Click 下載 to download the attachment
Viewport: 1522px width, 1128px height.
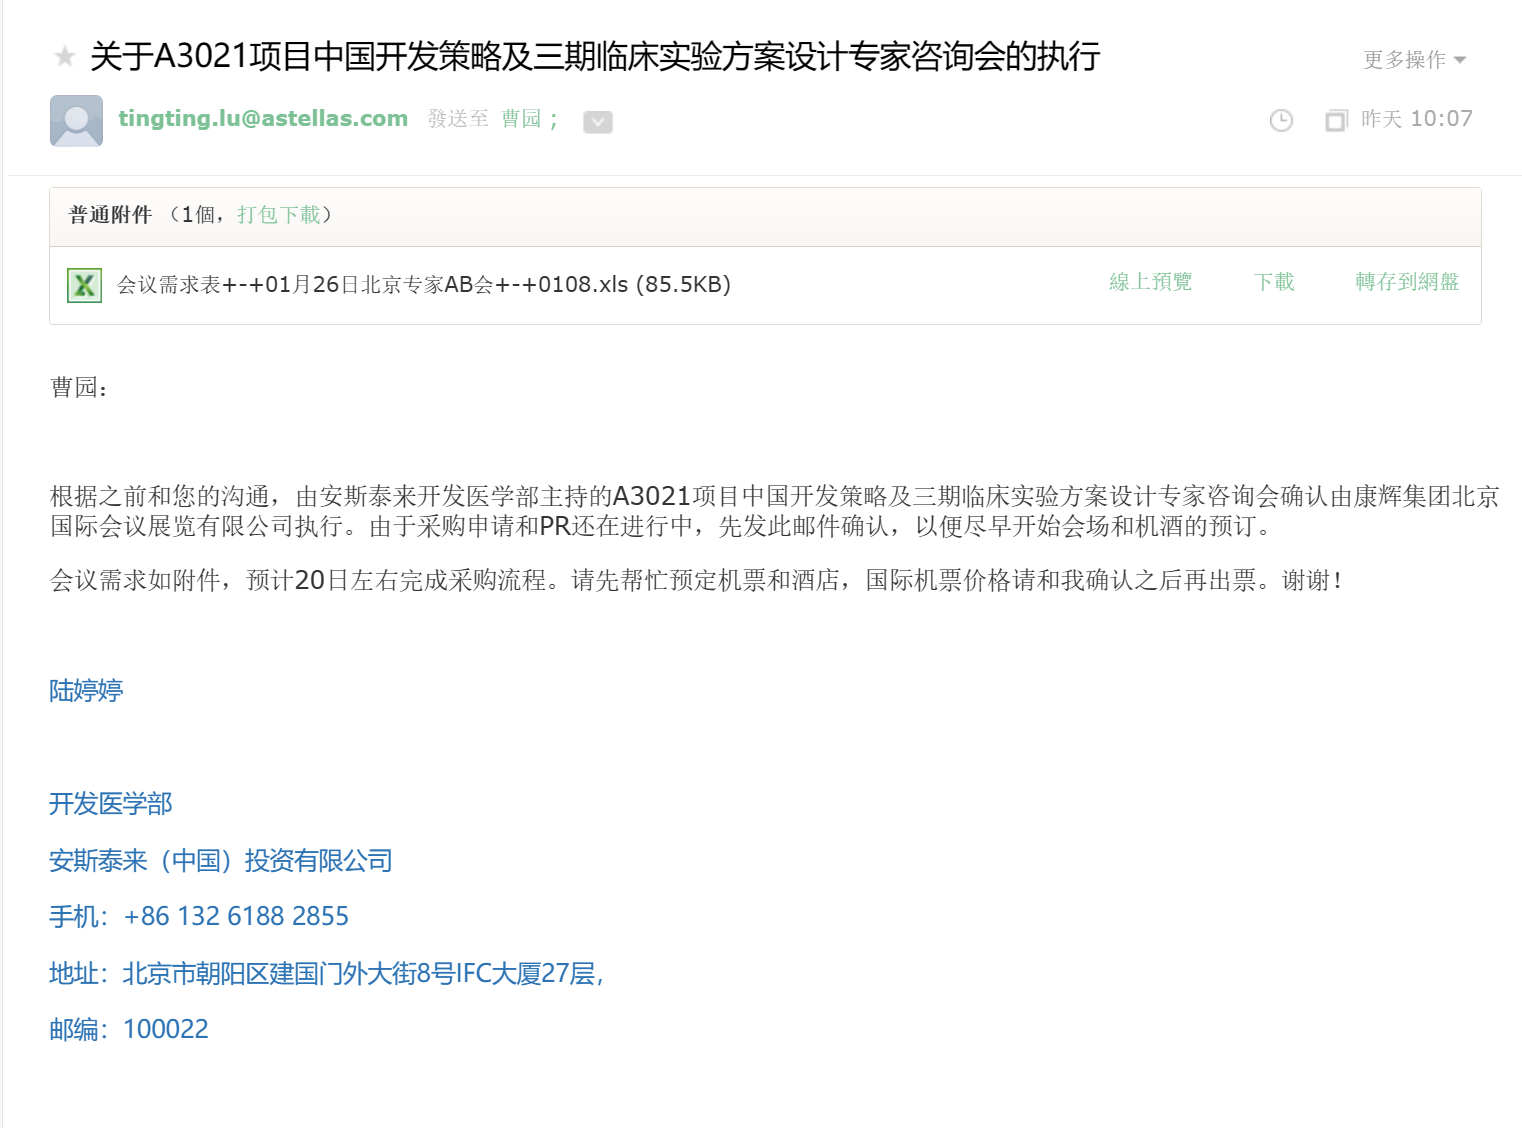[1274, 282]
